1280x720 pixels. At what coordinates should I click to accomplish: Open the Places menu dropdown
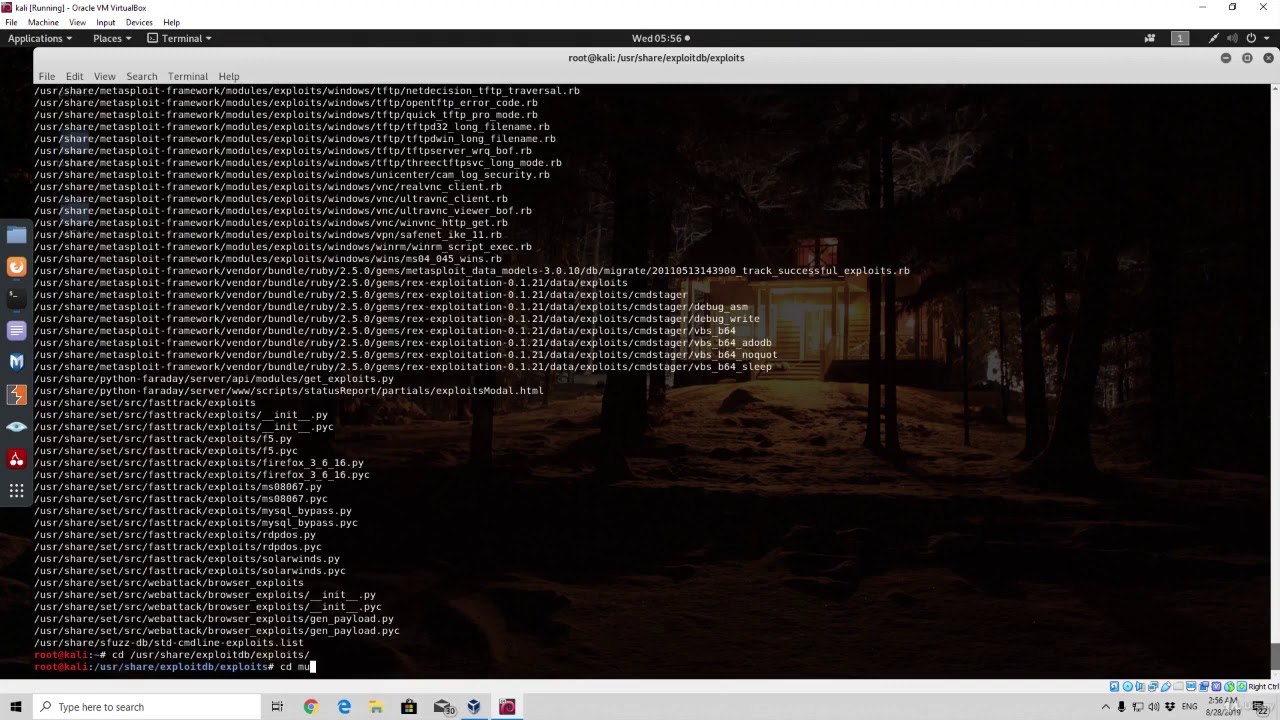[112, 38]
